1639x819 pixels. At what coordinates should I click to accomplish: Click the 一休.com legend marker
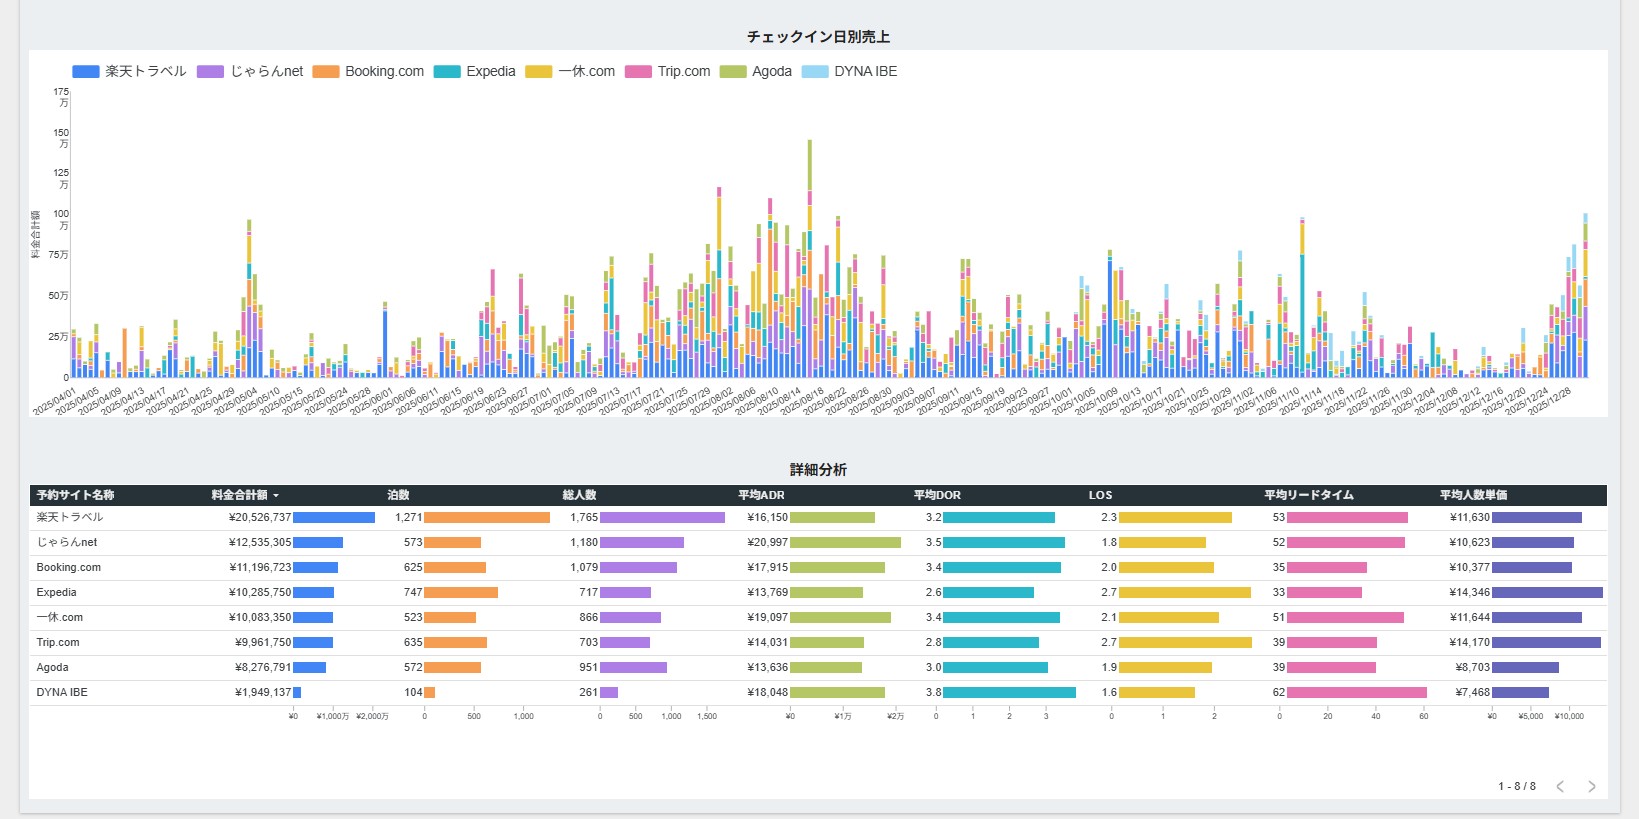tap(539, 72)
